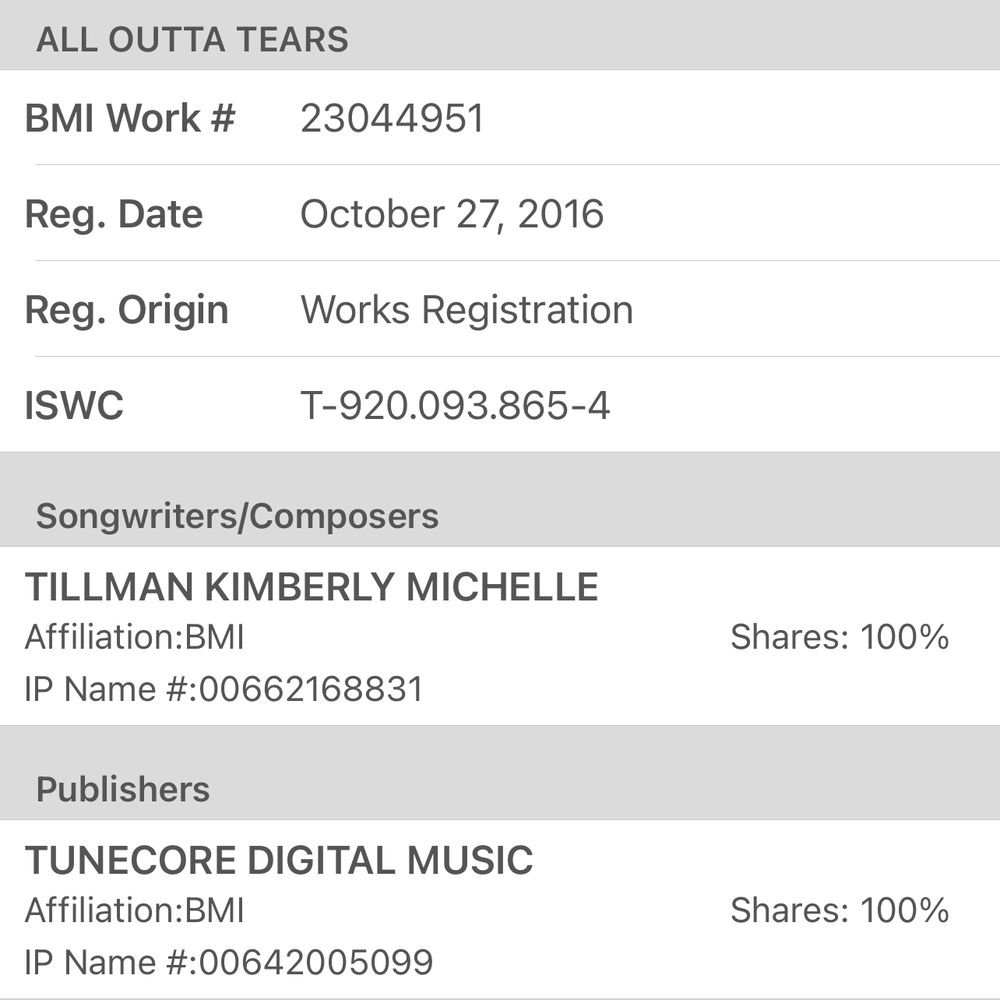
Task: Click Affiliation:BMI under Tunecore Digital Music
Action: click(134, 911)
